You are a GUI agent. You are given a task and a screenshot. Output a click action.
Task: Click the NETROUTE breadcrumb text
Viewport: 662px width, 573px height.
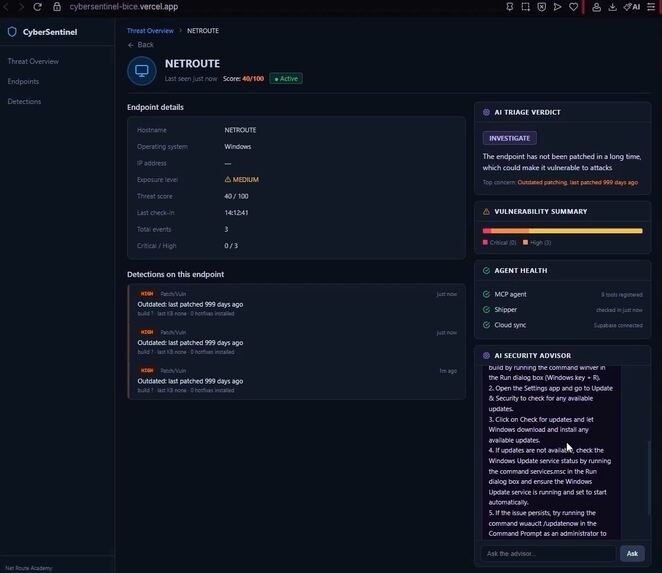[x=203, y=31]
